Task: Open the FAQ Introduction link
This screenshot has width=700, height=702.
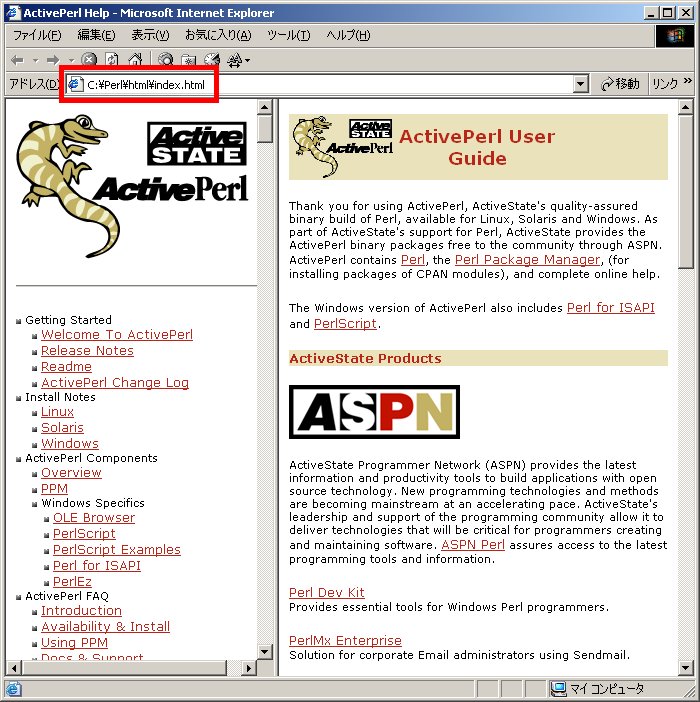Action: coord(81,611)
